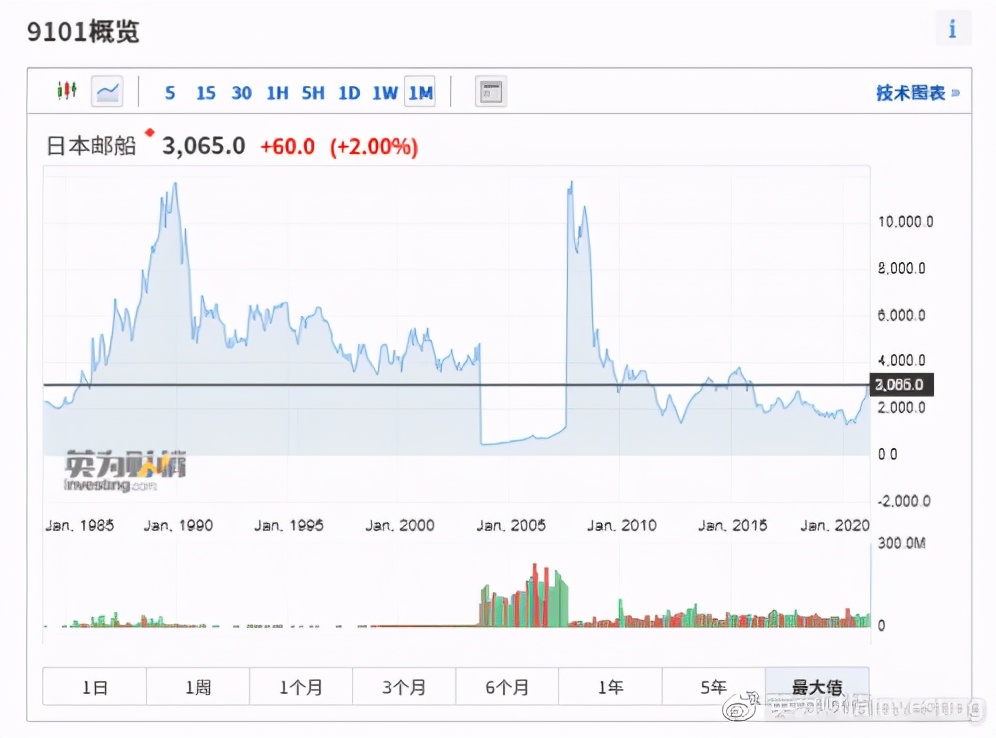996x738 pixels.
Task: Show the 1日 time range
Action: point(95,687)
